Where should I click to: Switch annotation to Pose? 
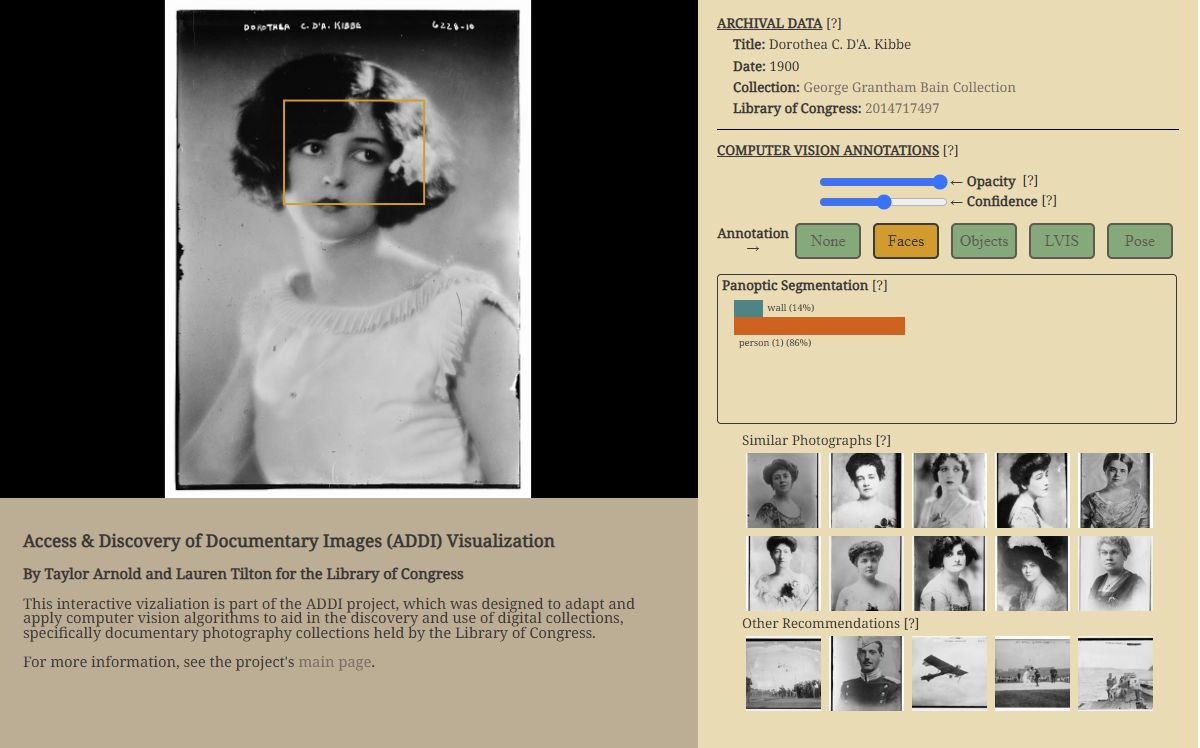1139,241
